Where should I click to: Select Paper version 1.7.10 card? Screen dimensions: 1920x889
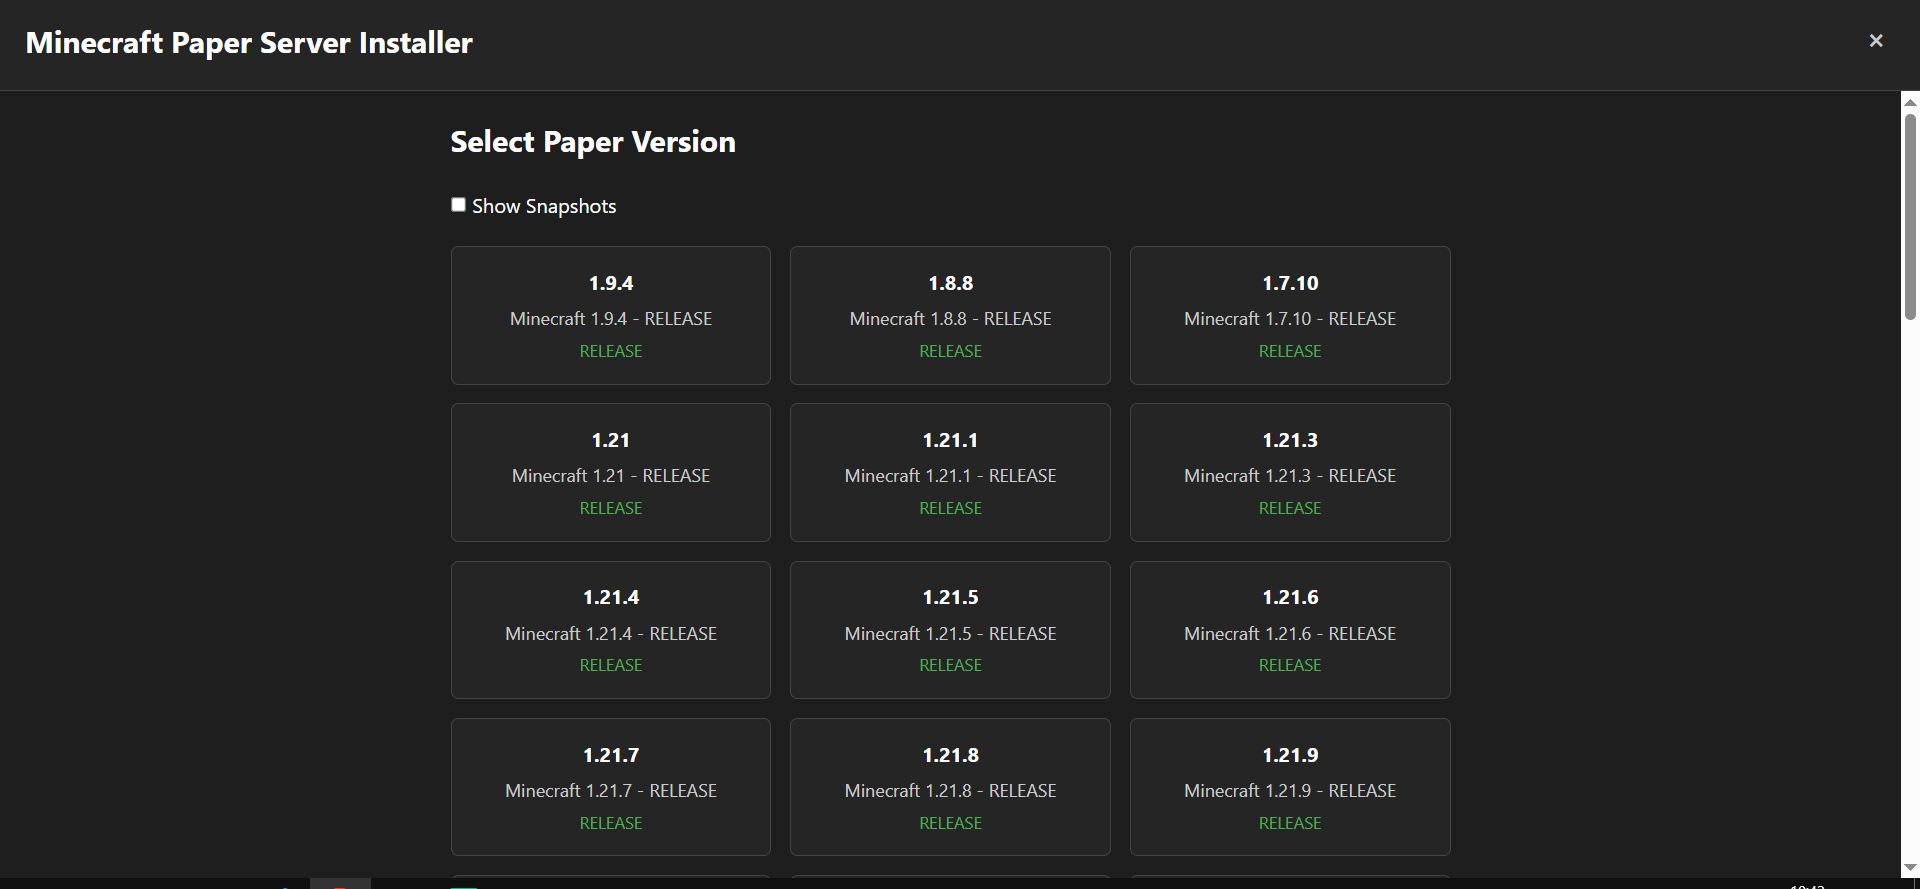1290,315
